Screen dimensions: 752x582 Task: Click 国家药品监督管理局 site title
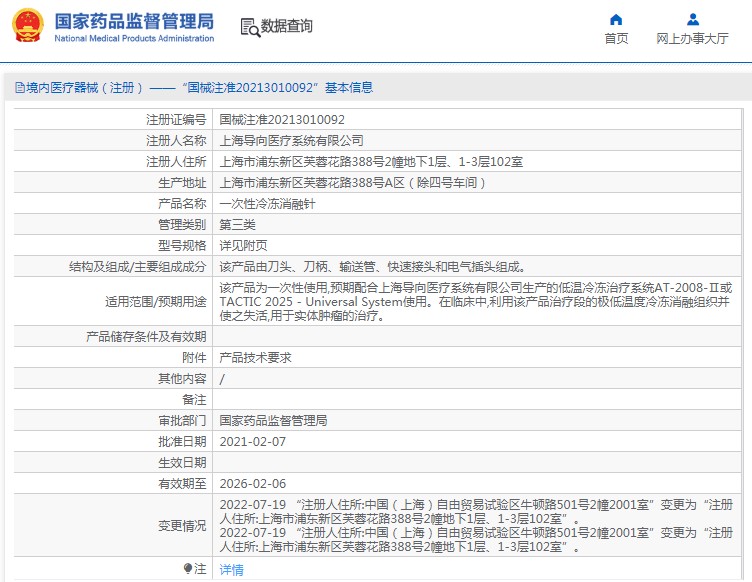tap(134, 22)
